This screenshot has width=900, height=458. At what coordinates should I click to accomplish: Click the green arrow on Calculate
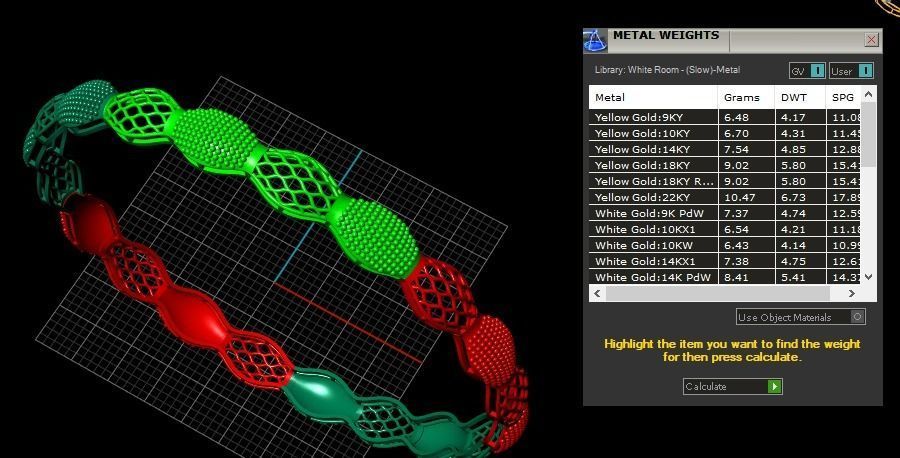pyautogui.click(x=774, y=386)
